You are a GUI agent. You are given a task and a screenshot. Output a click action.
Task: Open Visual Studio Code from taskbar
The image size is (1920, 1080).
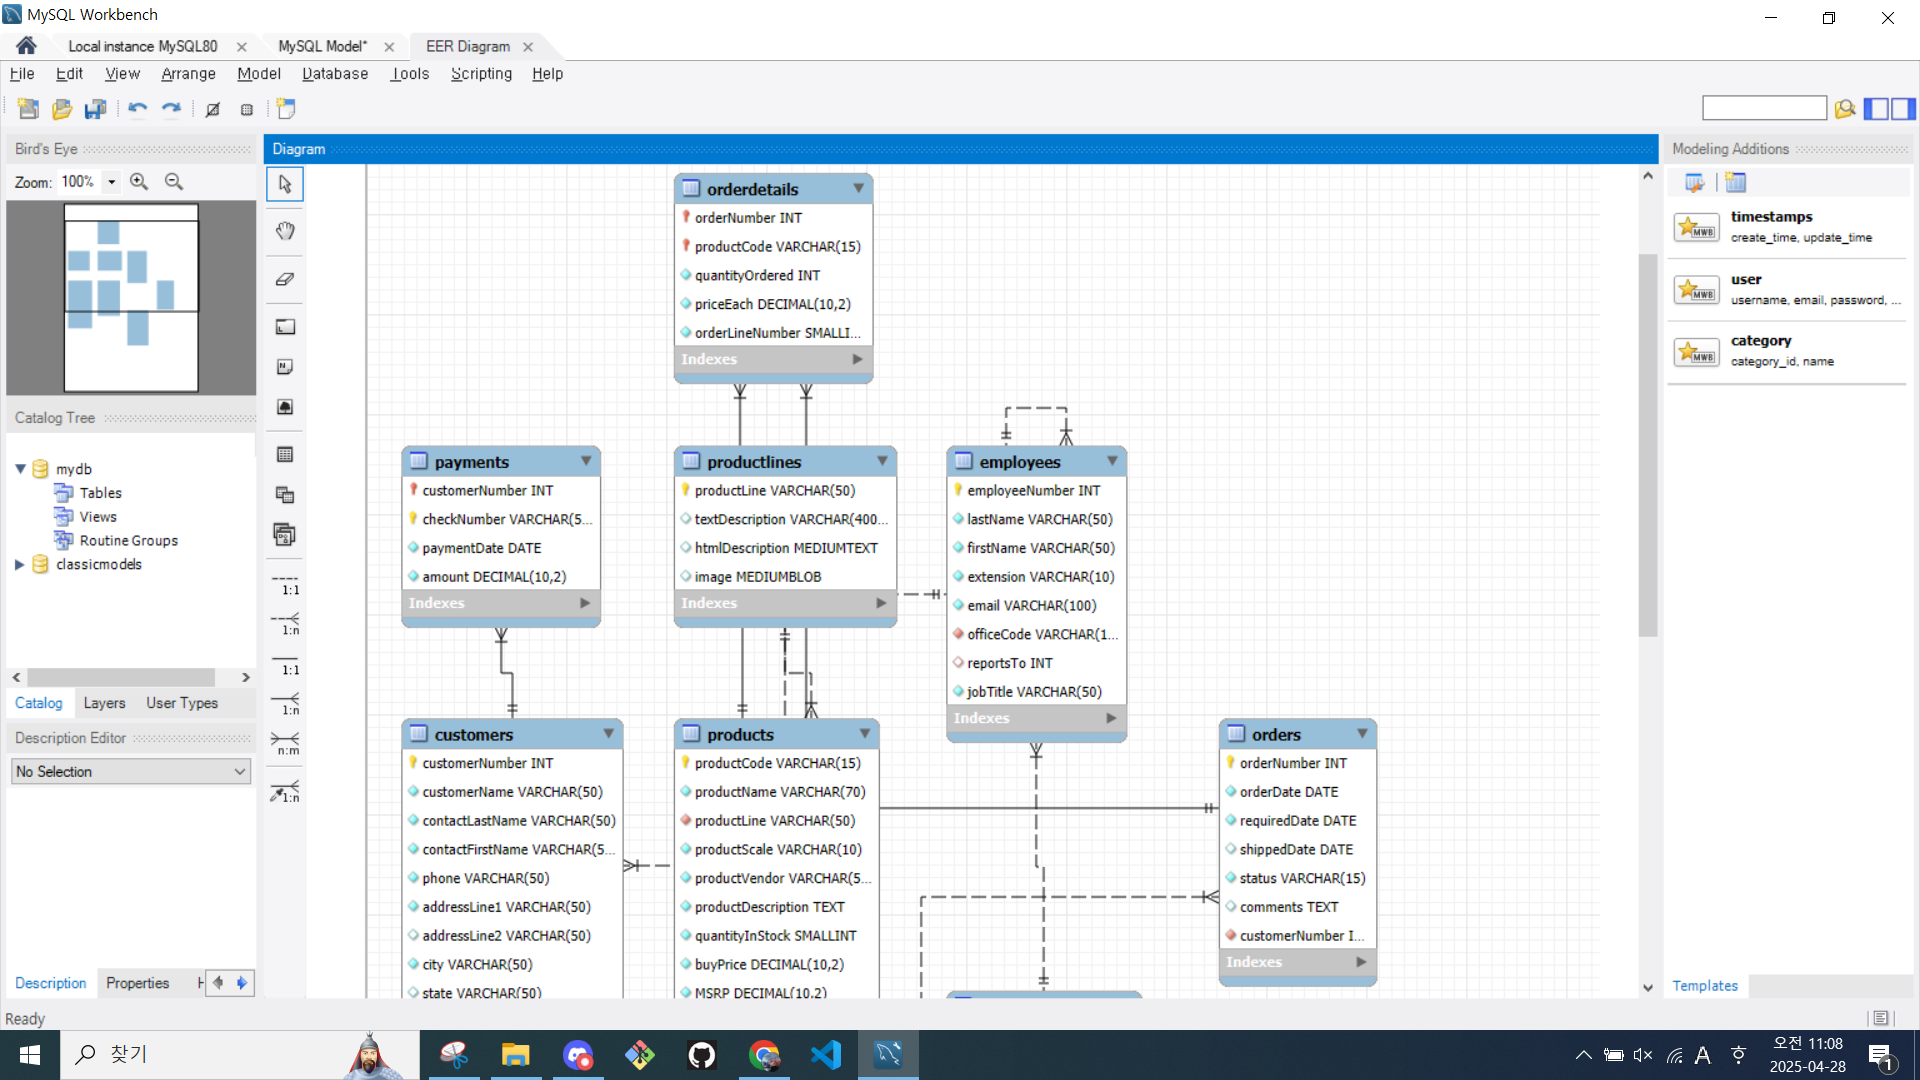826,1055
